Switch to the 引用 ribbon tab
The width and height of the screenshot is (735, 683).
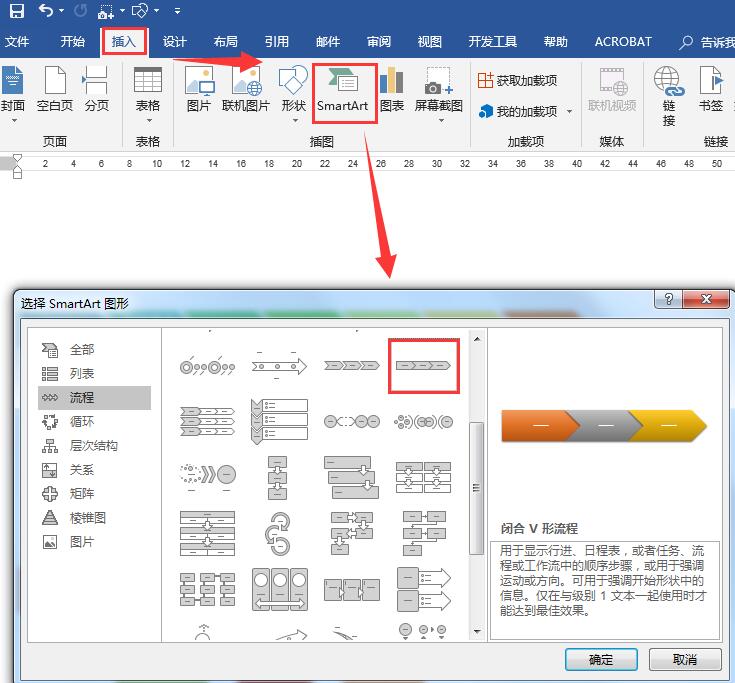pos(277,42)
